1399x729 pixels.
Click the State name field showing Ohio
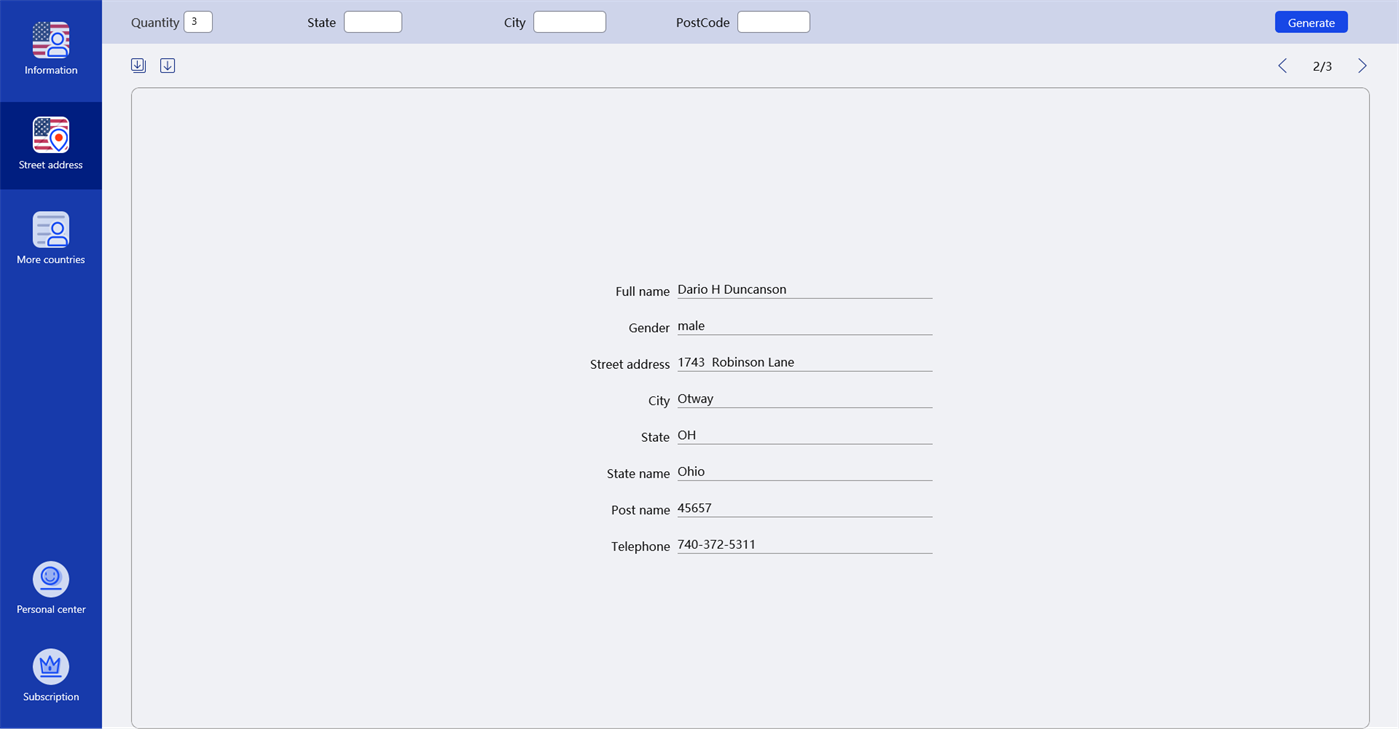pyautogui.click(x=805, y=472)
